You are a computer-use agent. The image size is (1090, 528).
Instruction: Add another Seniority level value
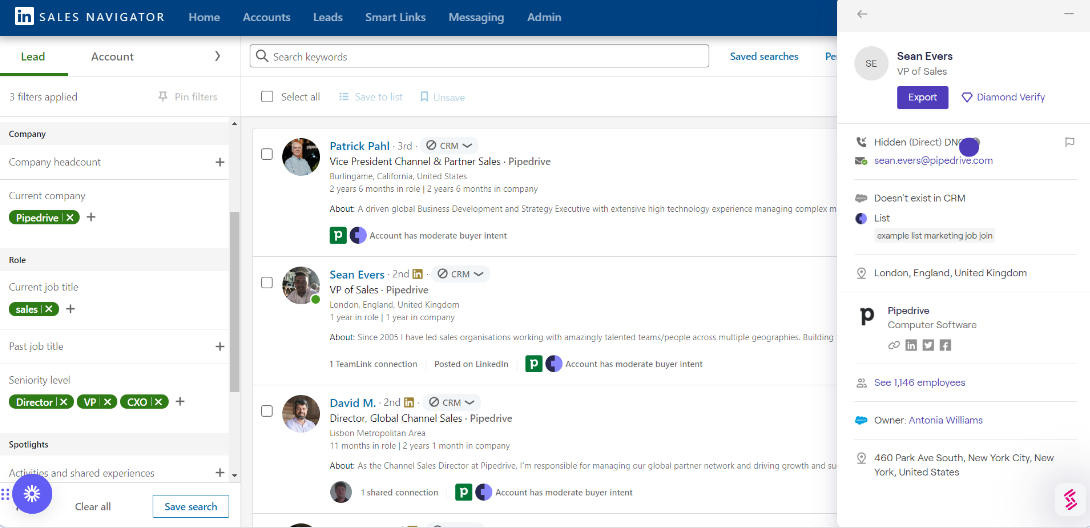coord(179,402)
